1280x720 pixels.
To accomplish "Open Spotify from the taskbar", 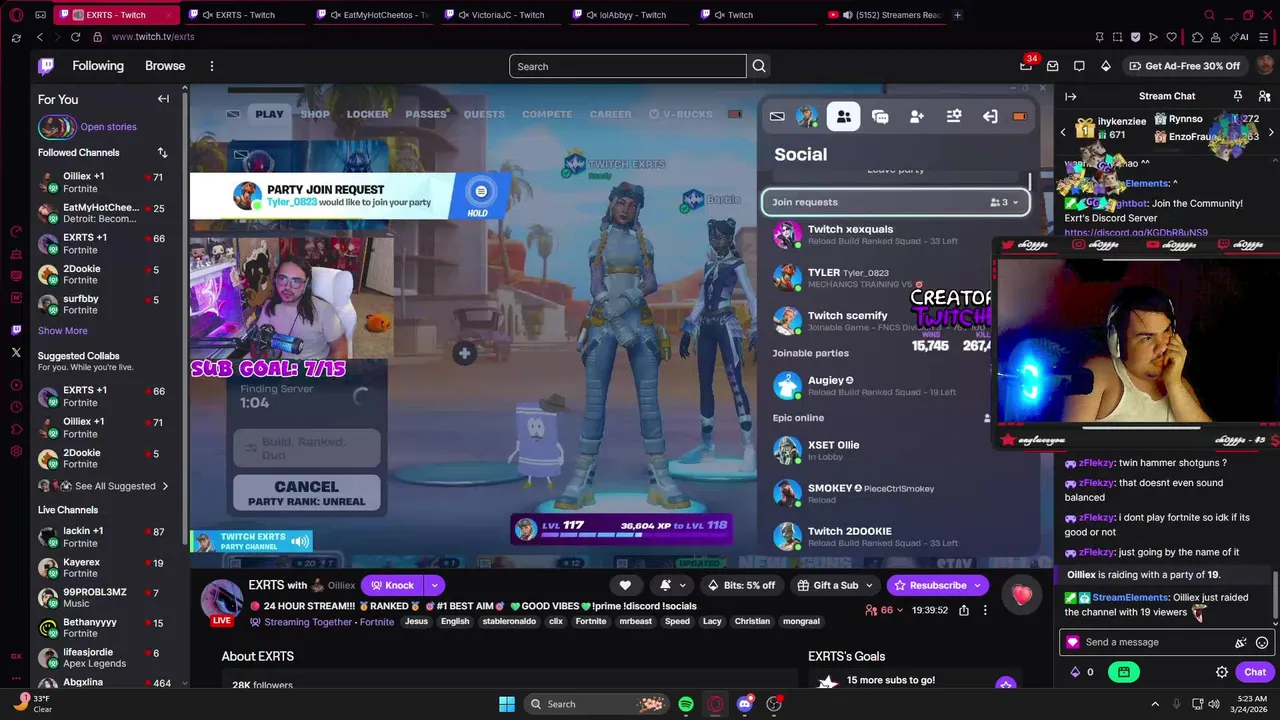I will pos(686,704).
